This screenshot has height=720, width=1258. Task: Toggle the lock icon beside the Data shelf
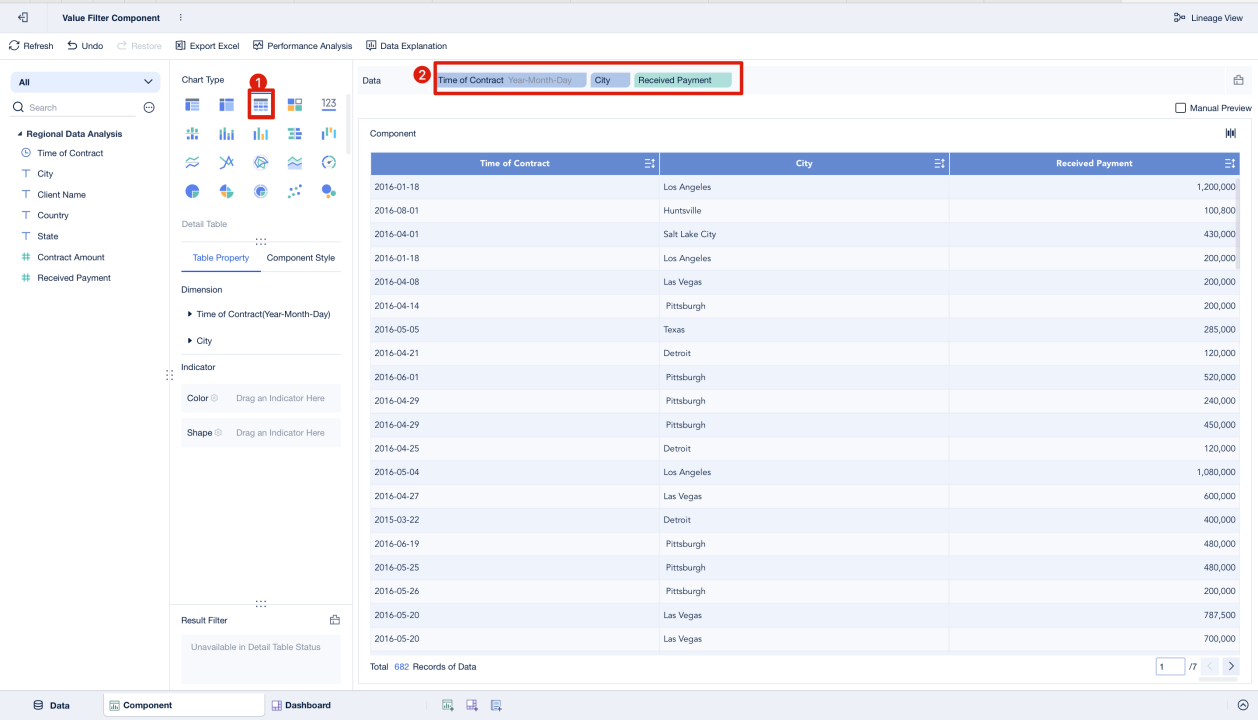[1237, 78]
